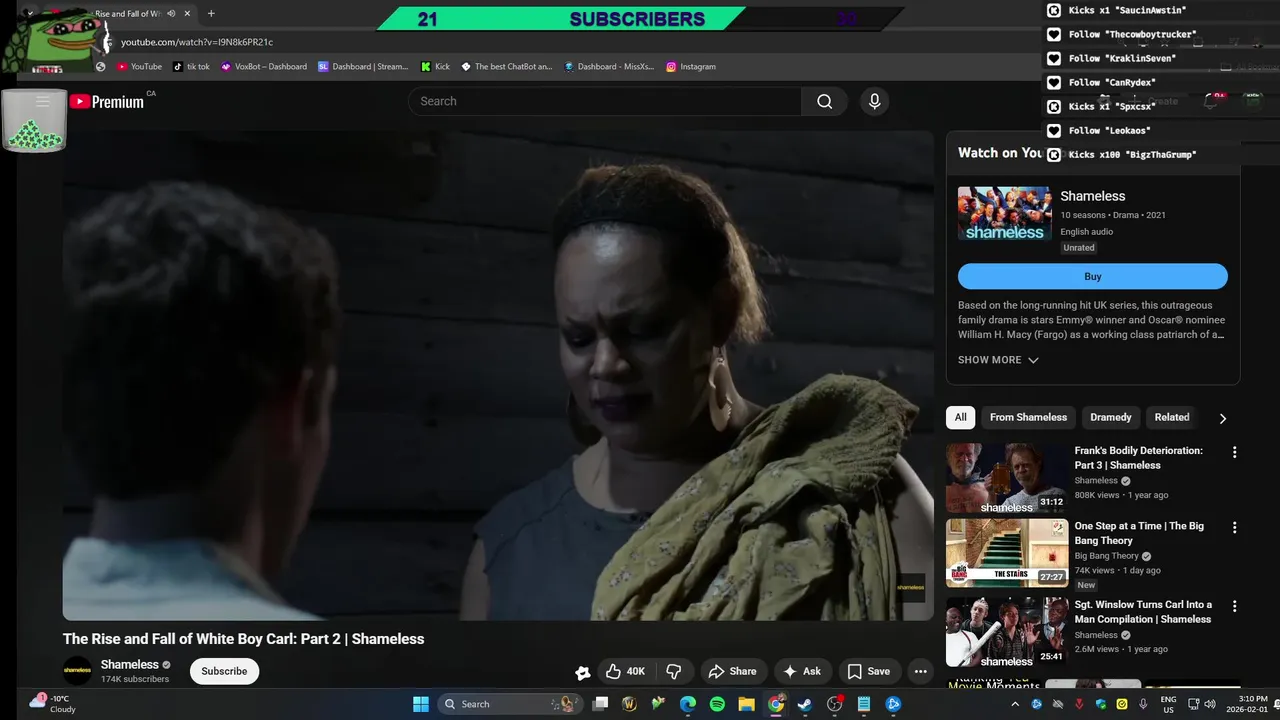Open ENG US language switcher

pyautogui.click(x=1168, y=704)
